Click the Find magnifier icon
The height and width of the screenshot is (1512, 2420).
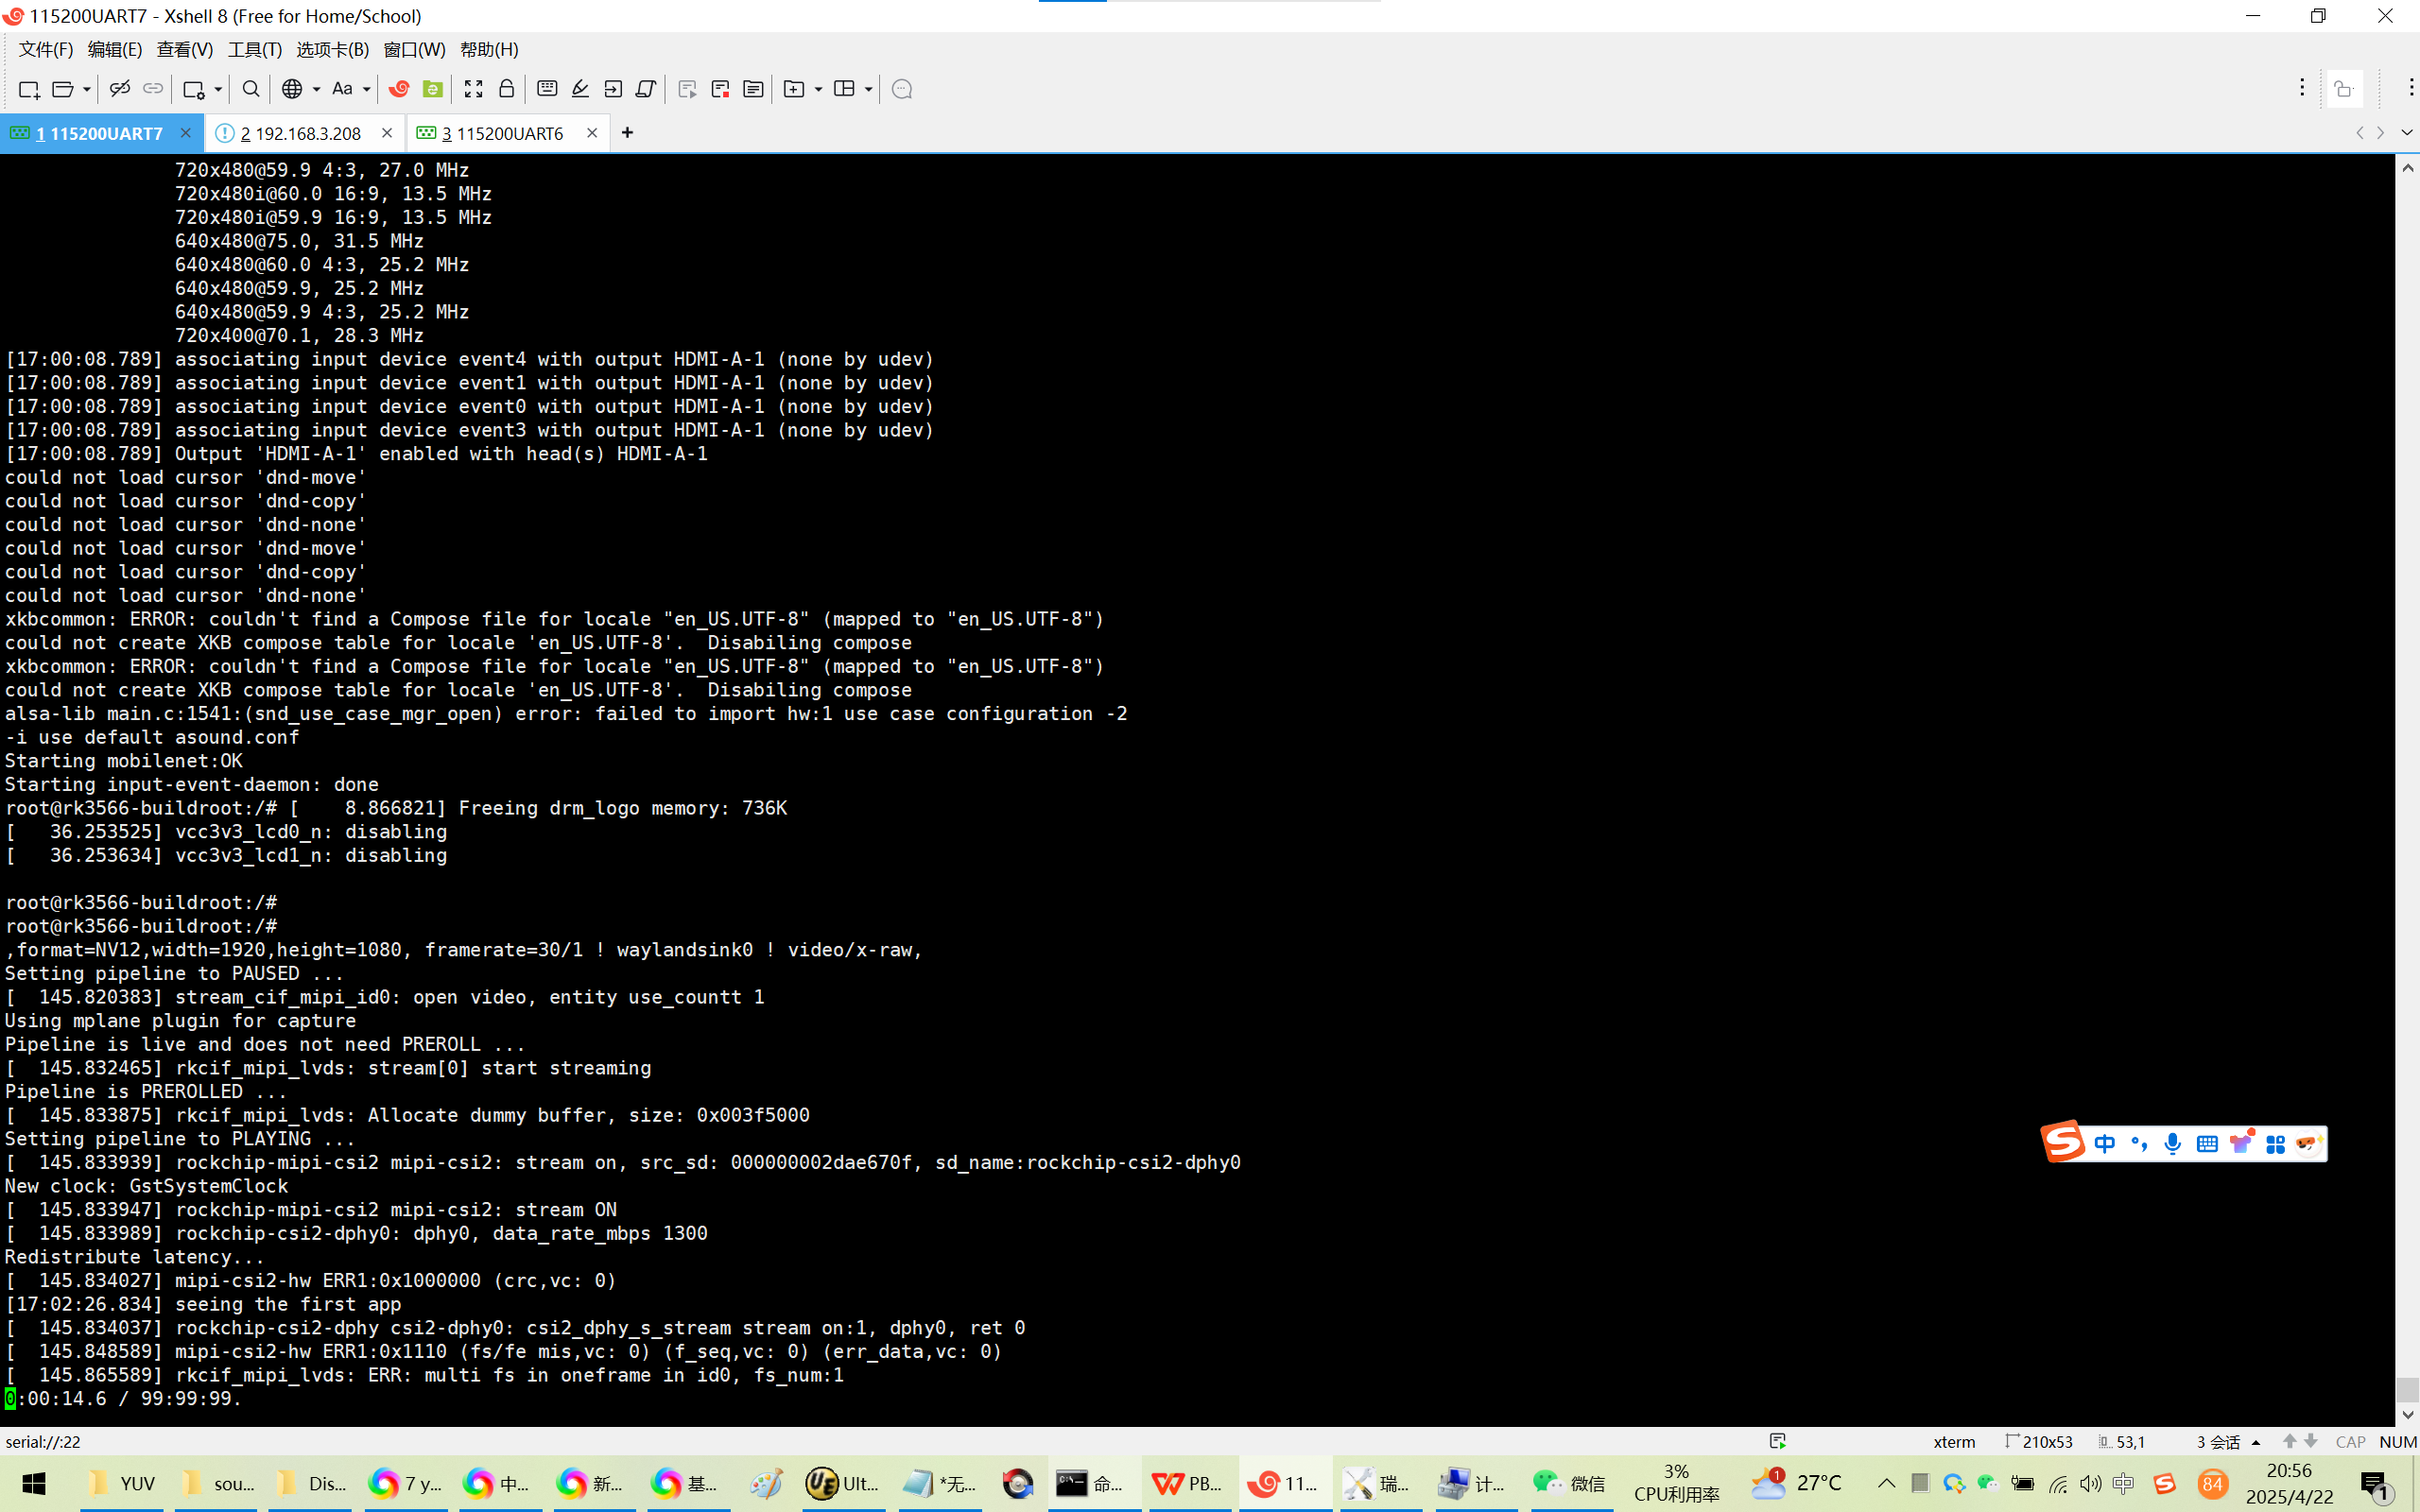click(251, 89)
